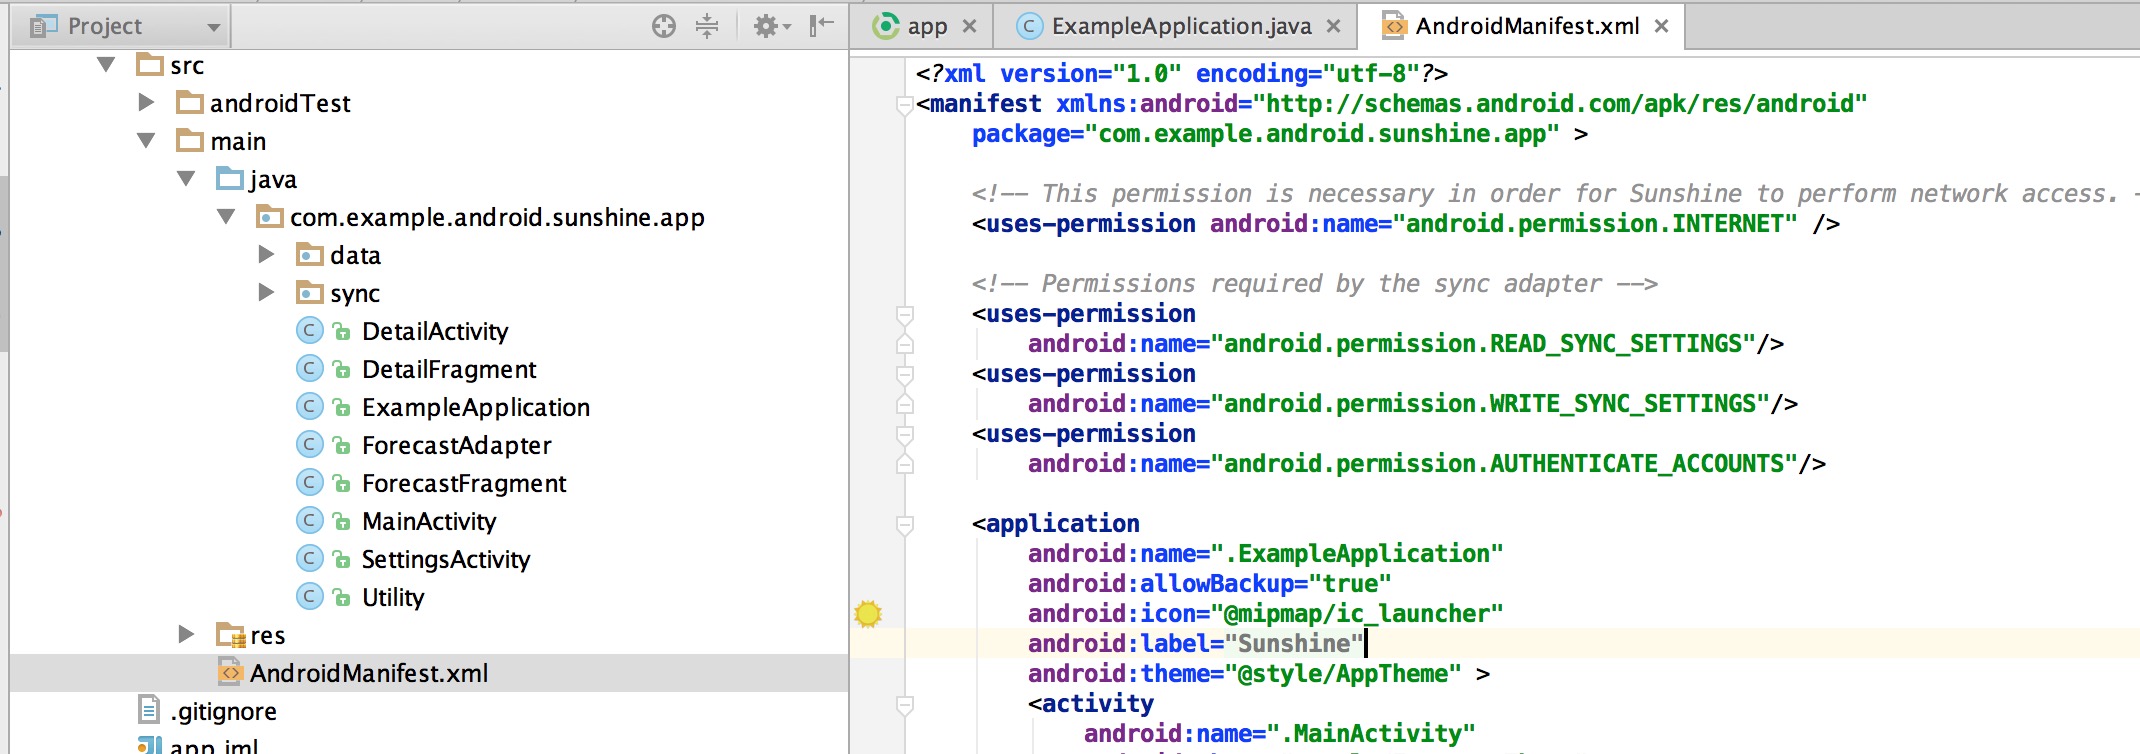Screen dimensions: 2140x754
Task: Expand the data package
Action: (266, 254)
